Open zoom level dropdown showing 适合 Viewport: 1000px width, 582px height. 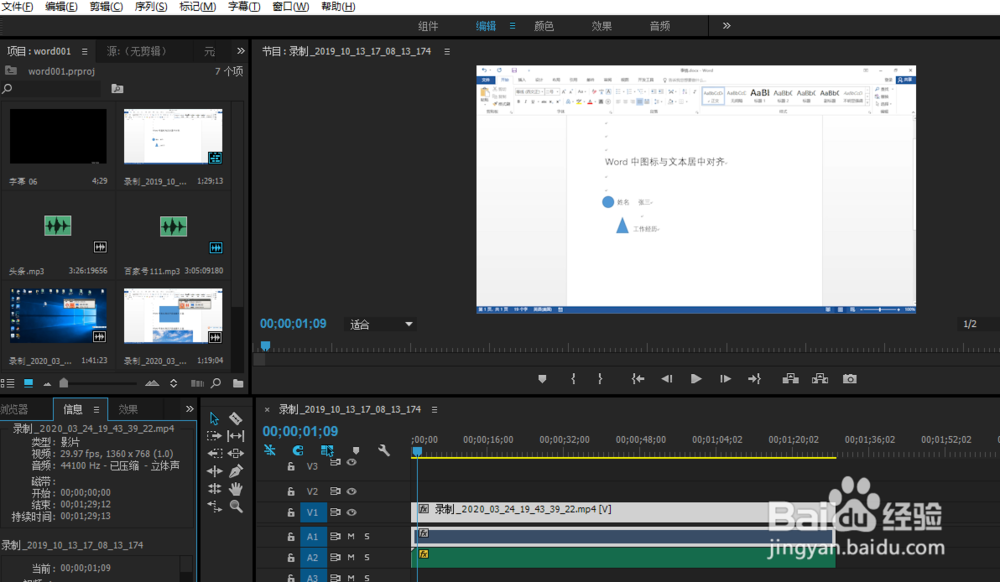coord(380,324)
